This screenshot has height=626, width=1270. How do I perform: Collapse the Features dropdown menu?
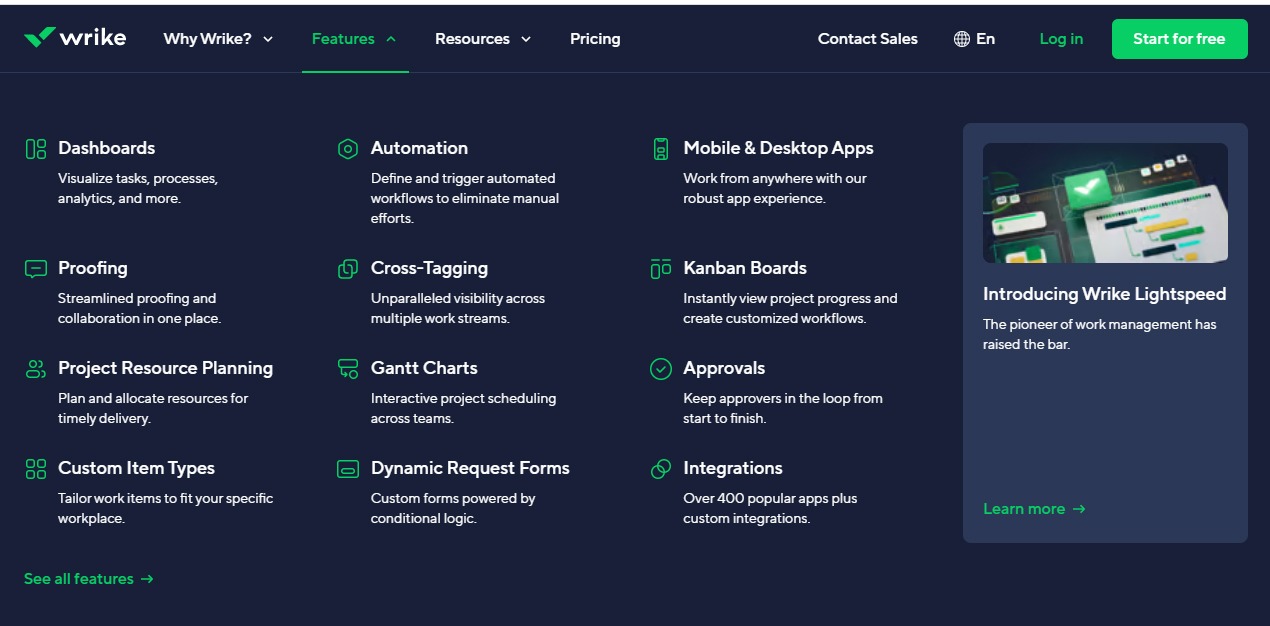[354, 39]
